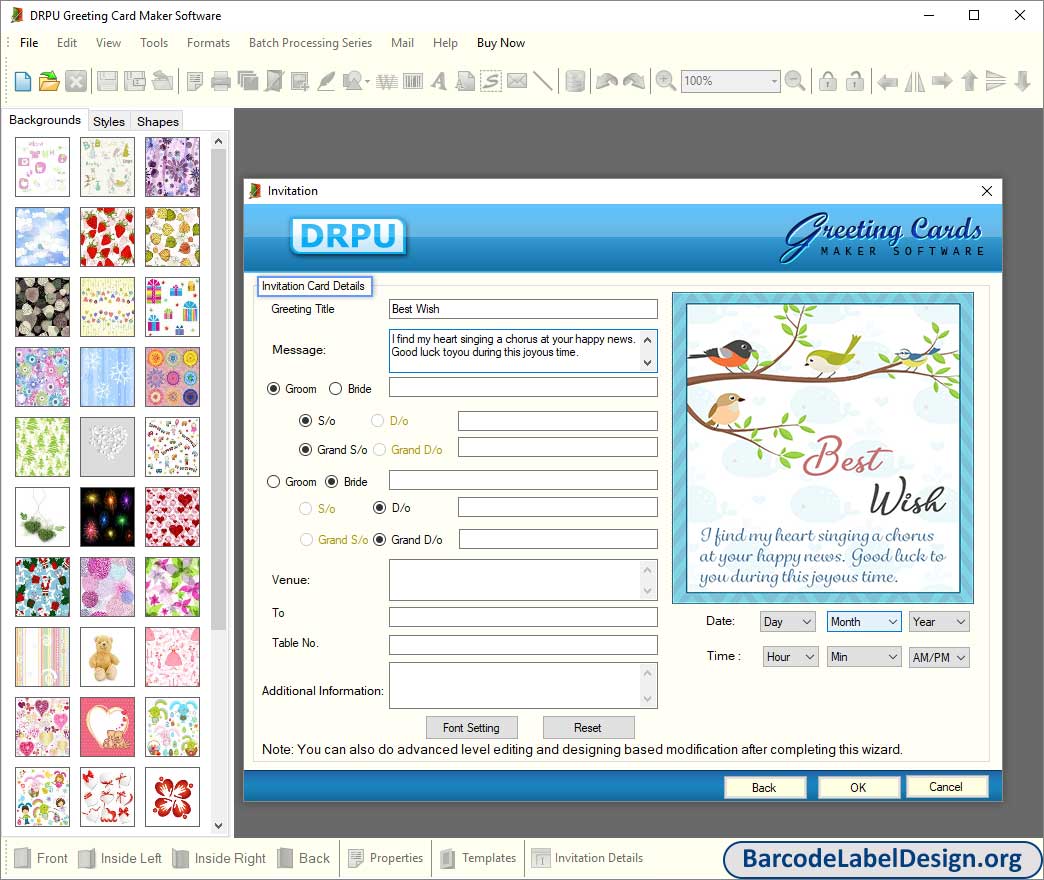This screenshot has width=1044, height=880.
Task: Open the Invitation Details bottom button
Action: [x=588, y=858]
